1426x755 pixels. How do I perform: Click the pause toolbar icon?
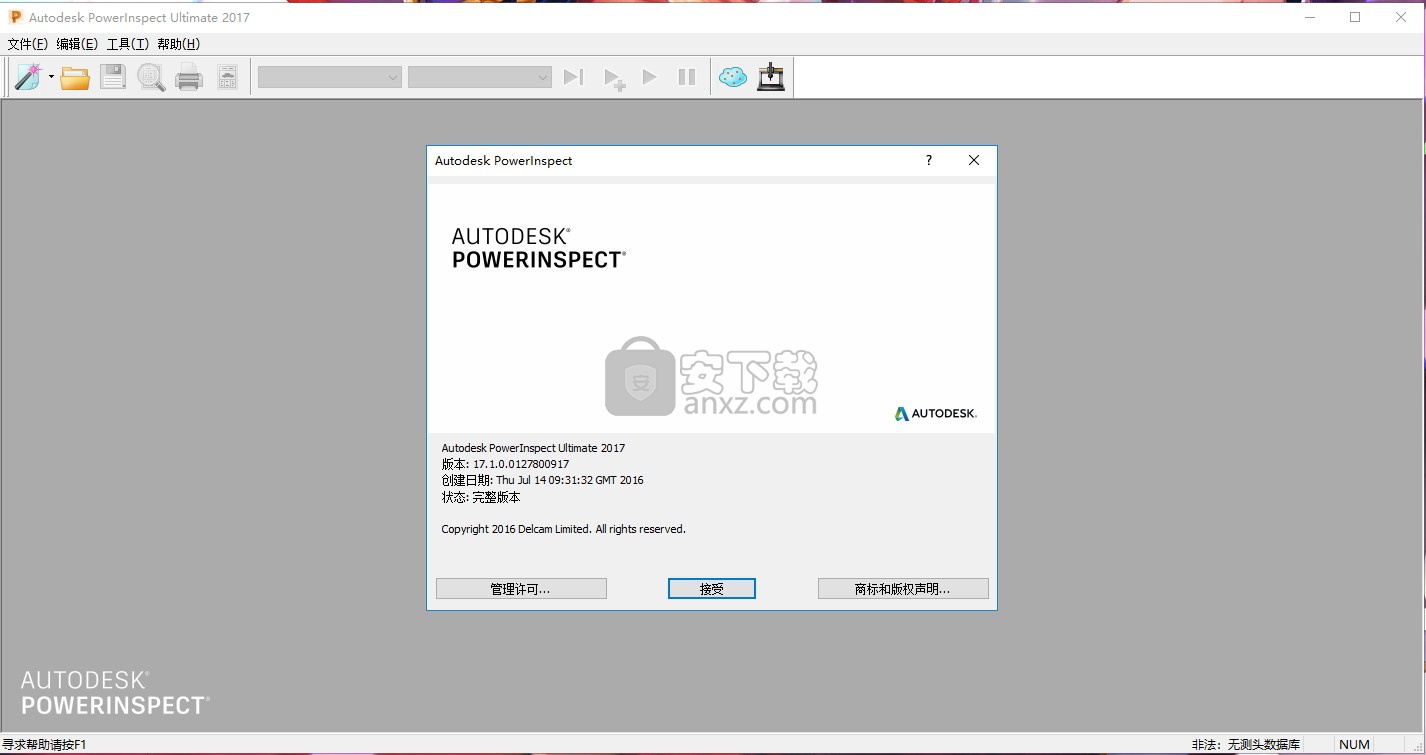tap(687, 77)
